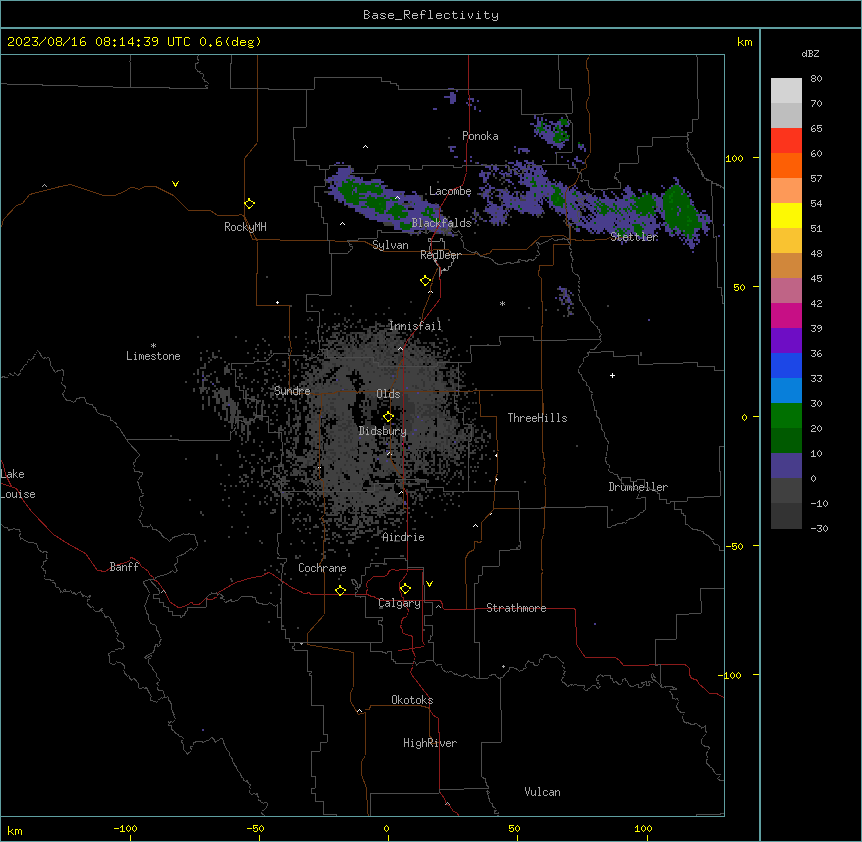Click the red 65 dBZ legend swatch
Viewport: 862px width, 842px height.
(x=786, y=140)
